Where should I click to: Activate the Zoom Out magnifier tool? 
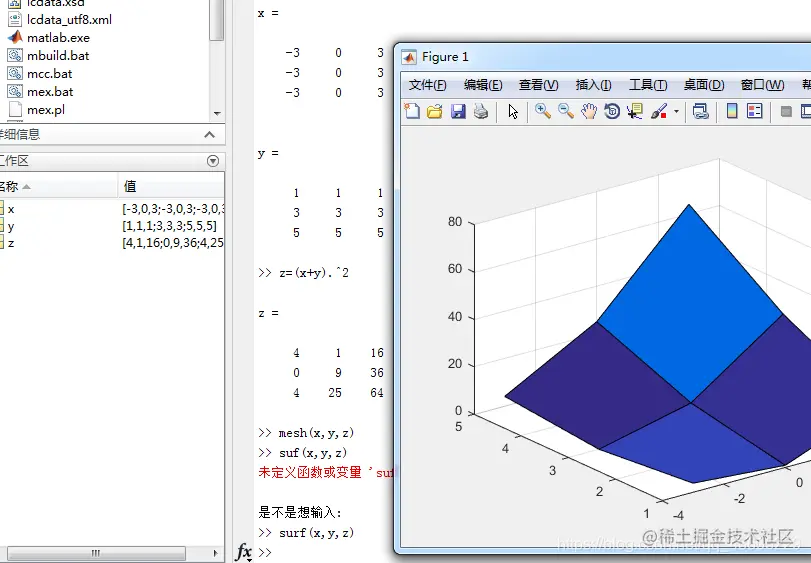(x=565, y=111)
